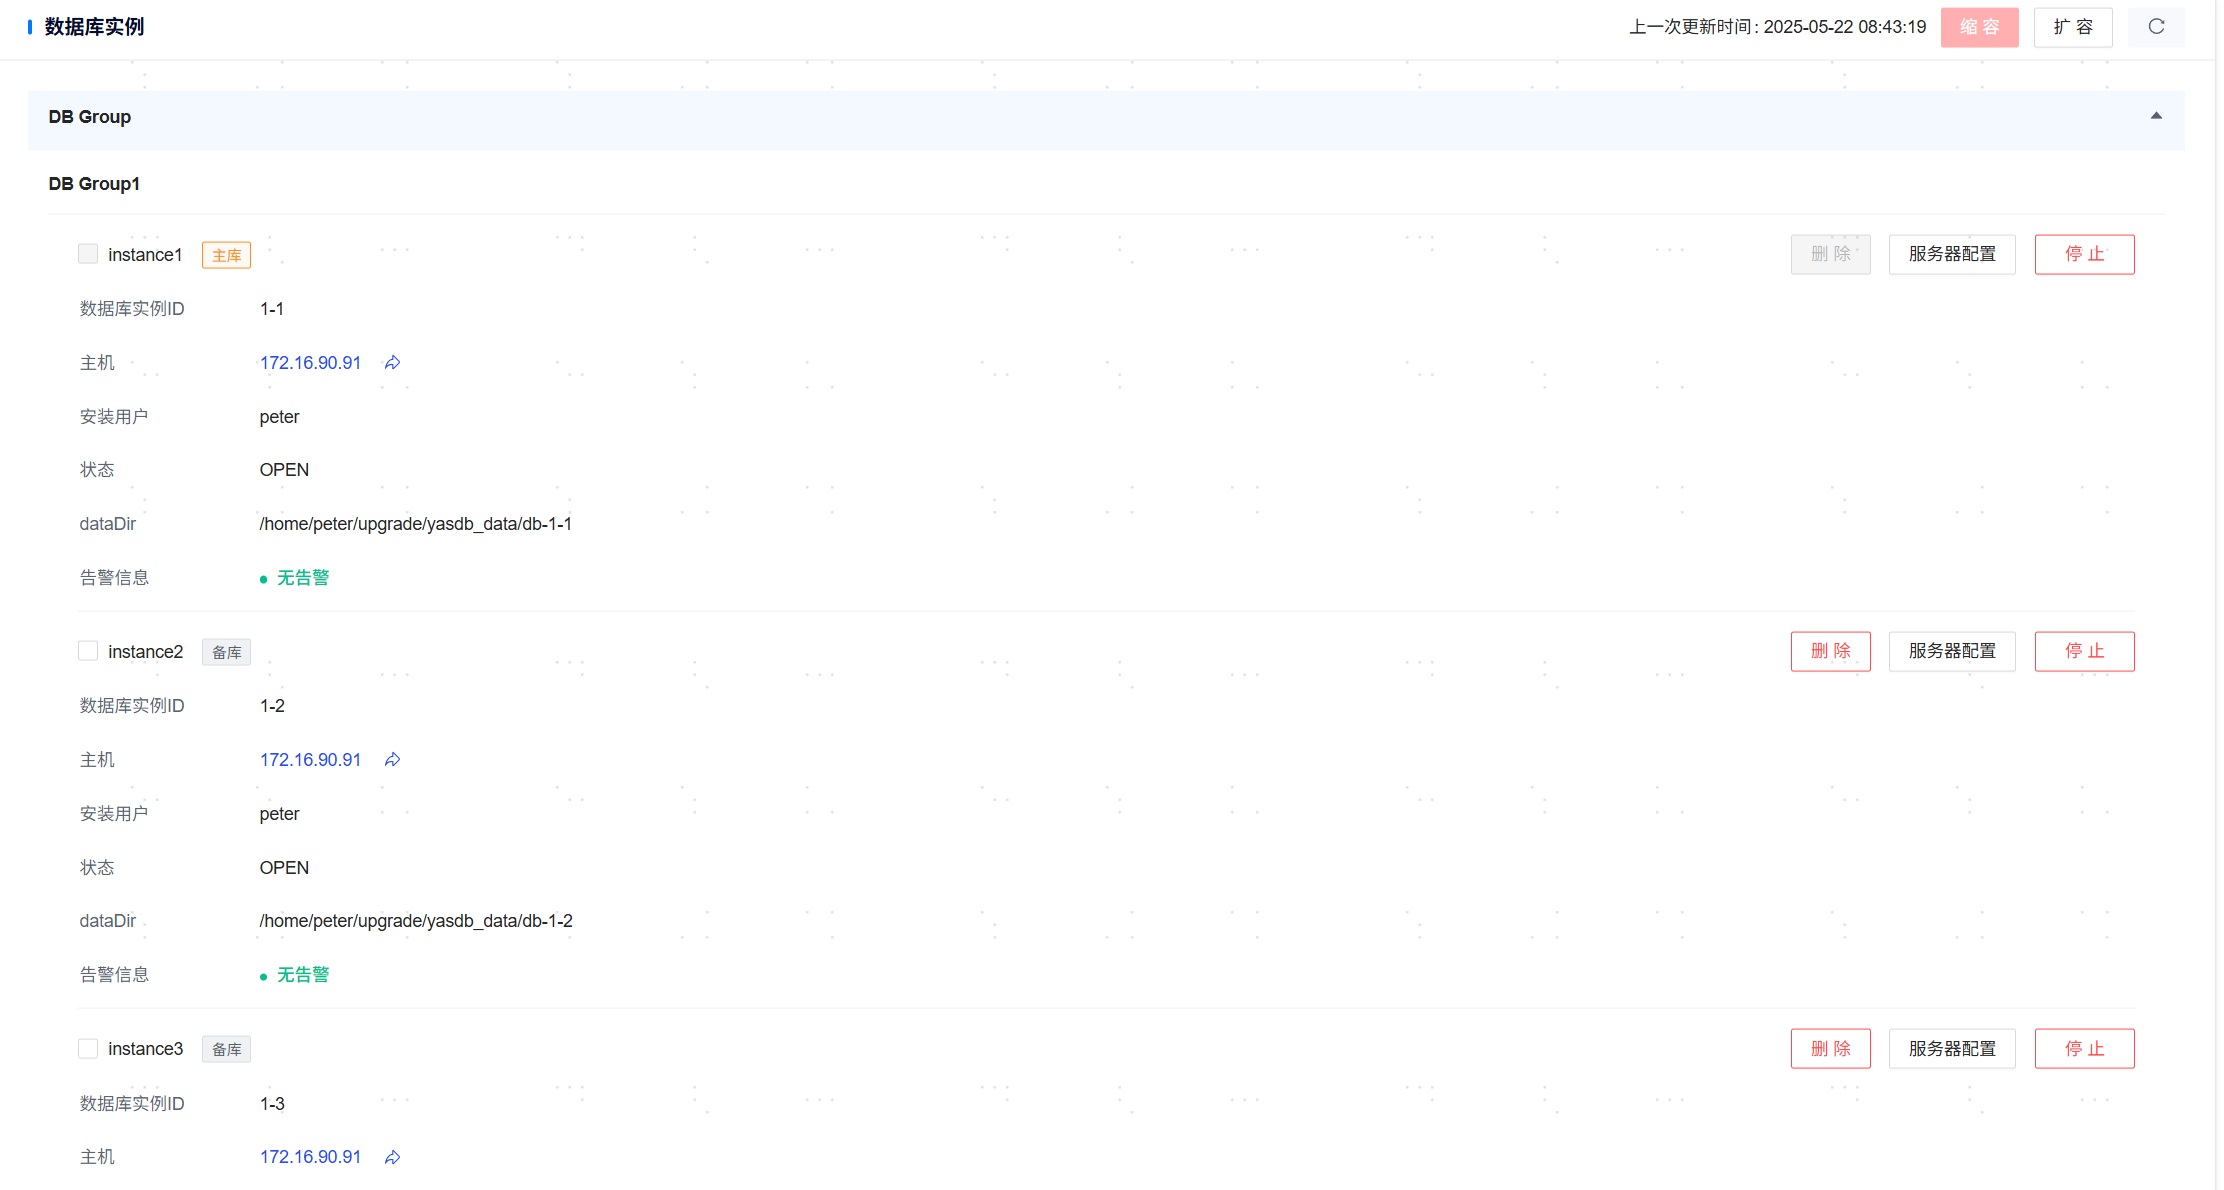This screenshot has width=2224, height=1190.
Task: Open host link icon for instance2
Action: click(x=392, y=760)
